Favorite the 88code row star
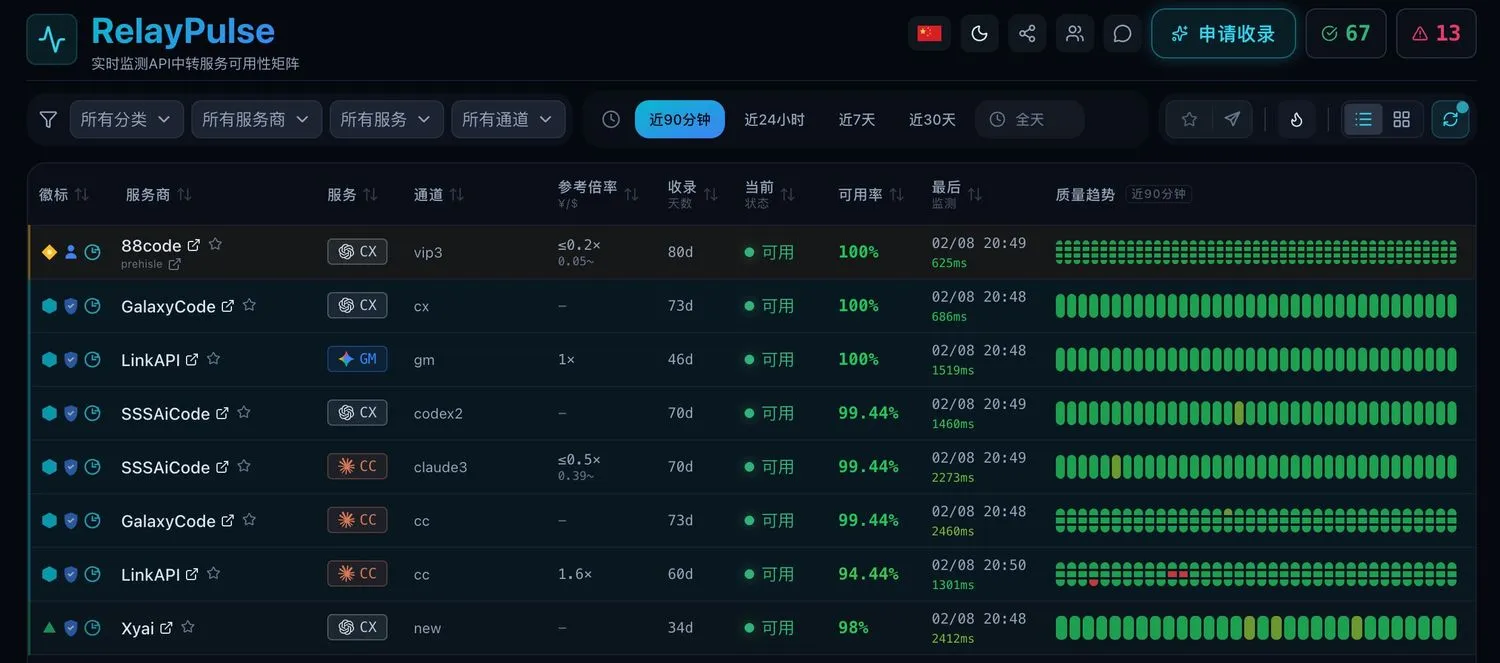 [x=215, y=244]
